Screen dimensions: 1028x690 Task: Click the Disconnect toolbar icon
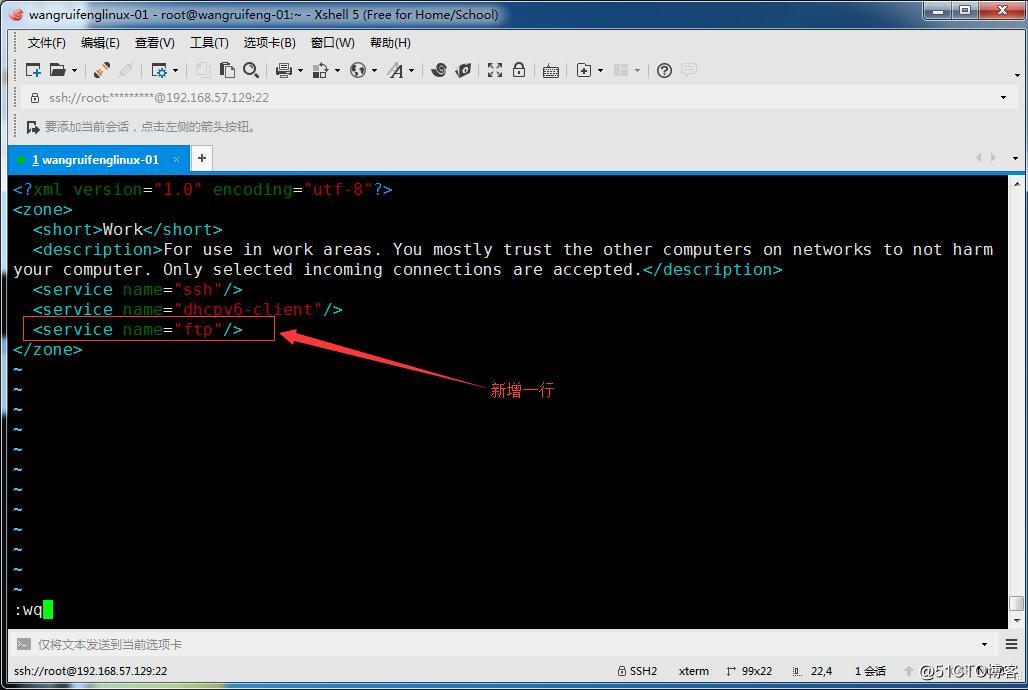click(x=126, y=70)
